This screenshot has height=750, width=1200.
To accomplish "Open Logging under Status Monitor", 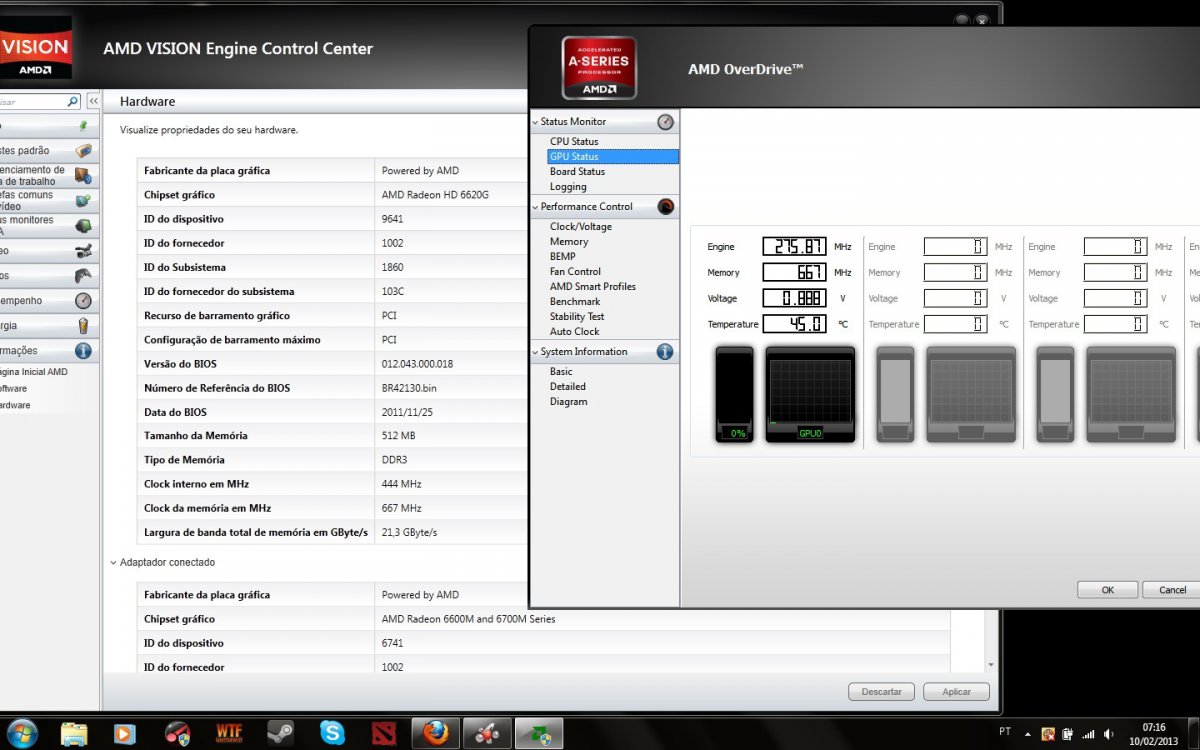I will (568, 187).
